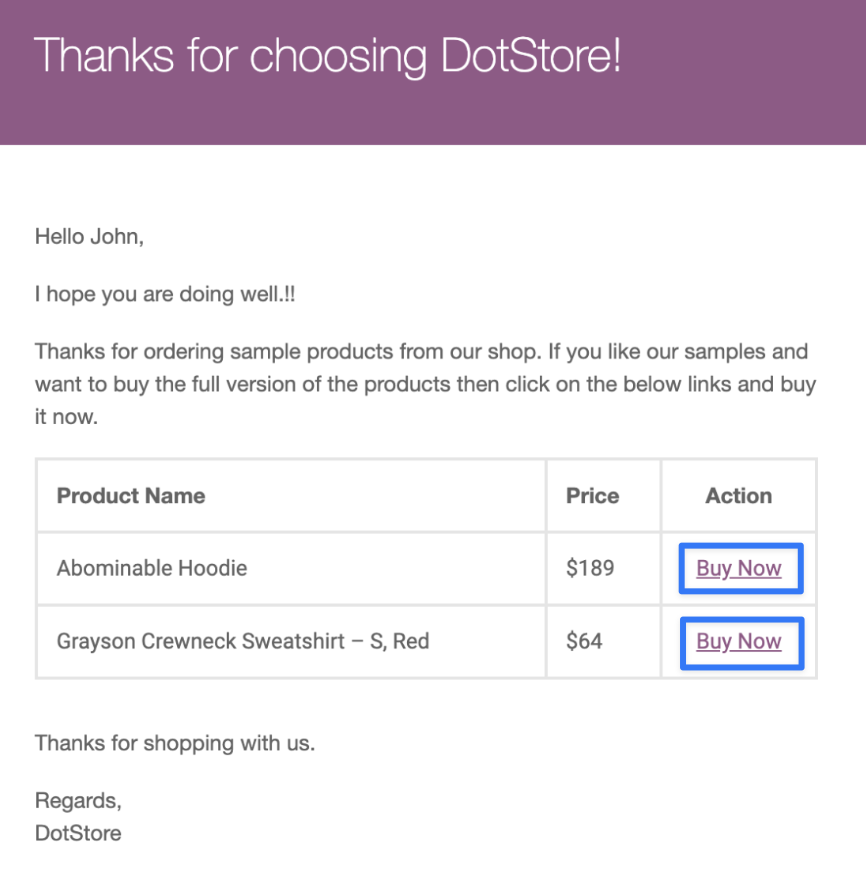Click the 'I hope you are doing well' line

click(x=165, y=294)
